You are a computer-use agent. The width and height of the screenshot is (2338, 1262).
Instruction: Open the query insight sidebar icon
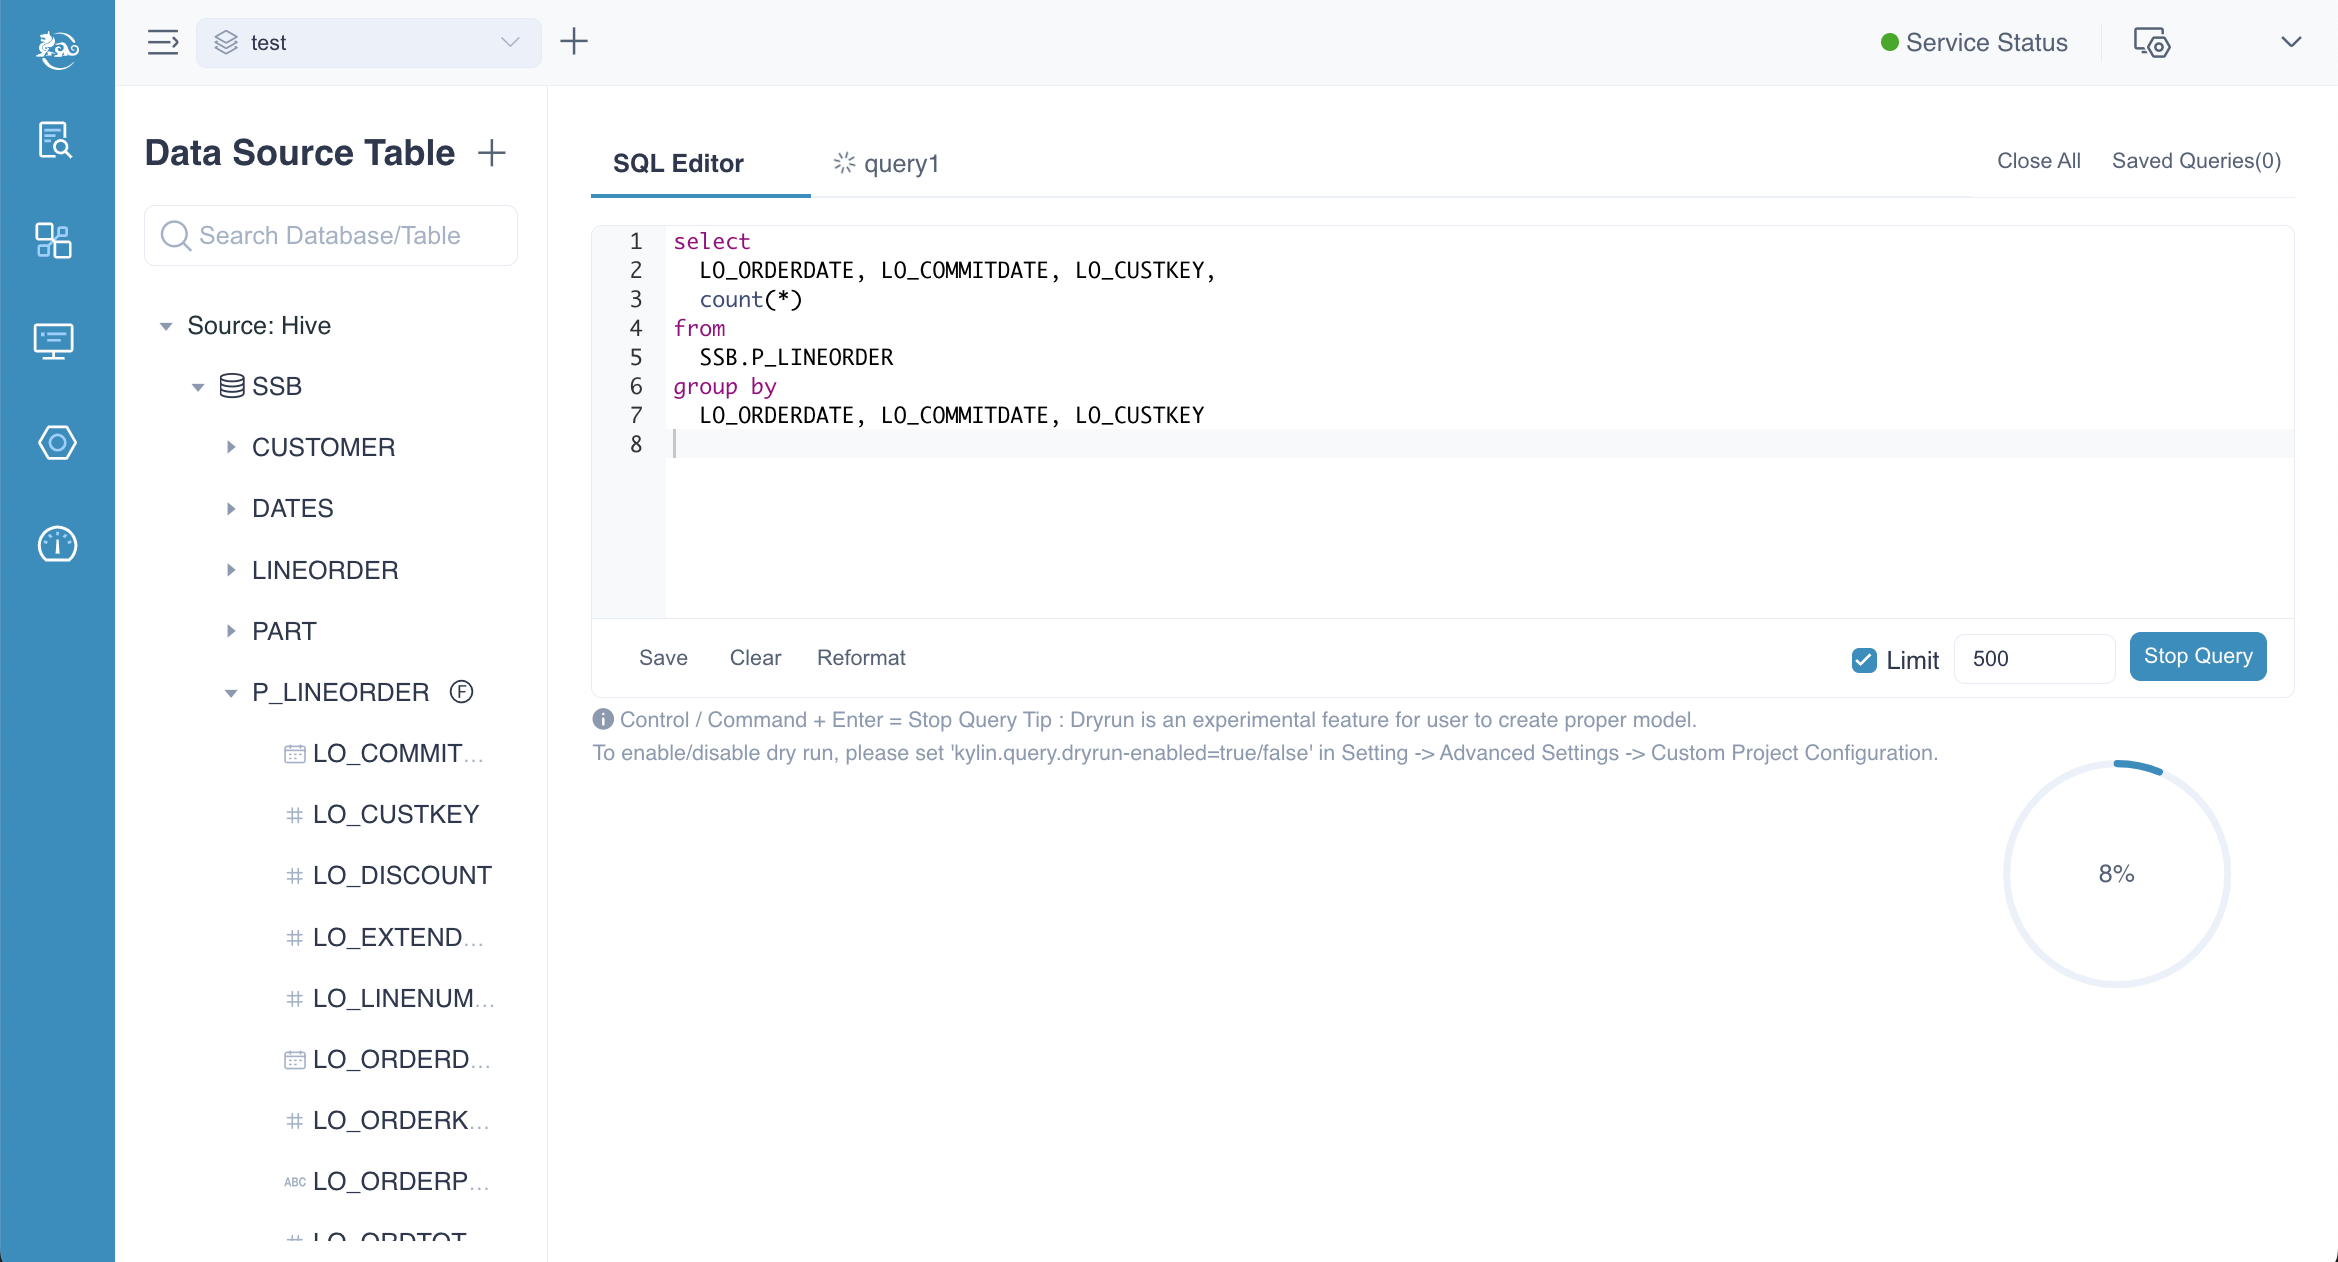coord(55,140)
